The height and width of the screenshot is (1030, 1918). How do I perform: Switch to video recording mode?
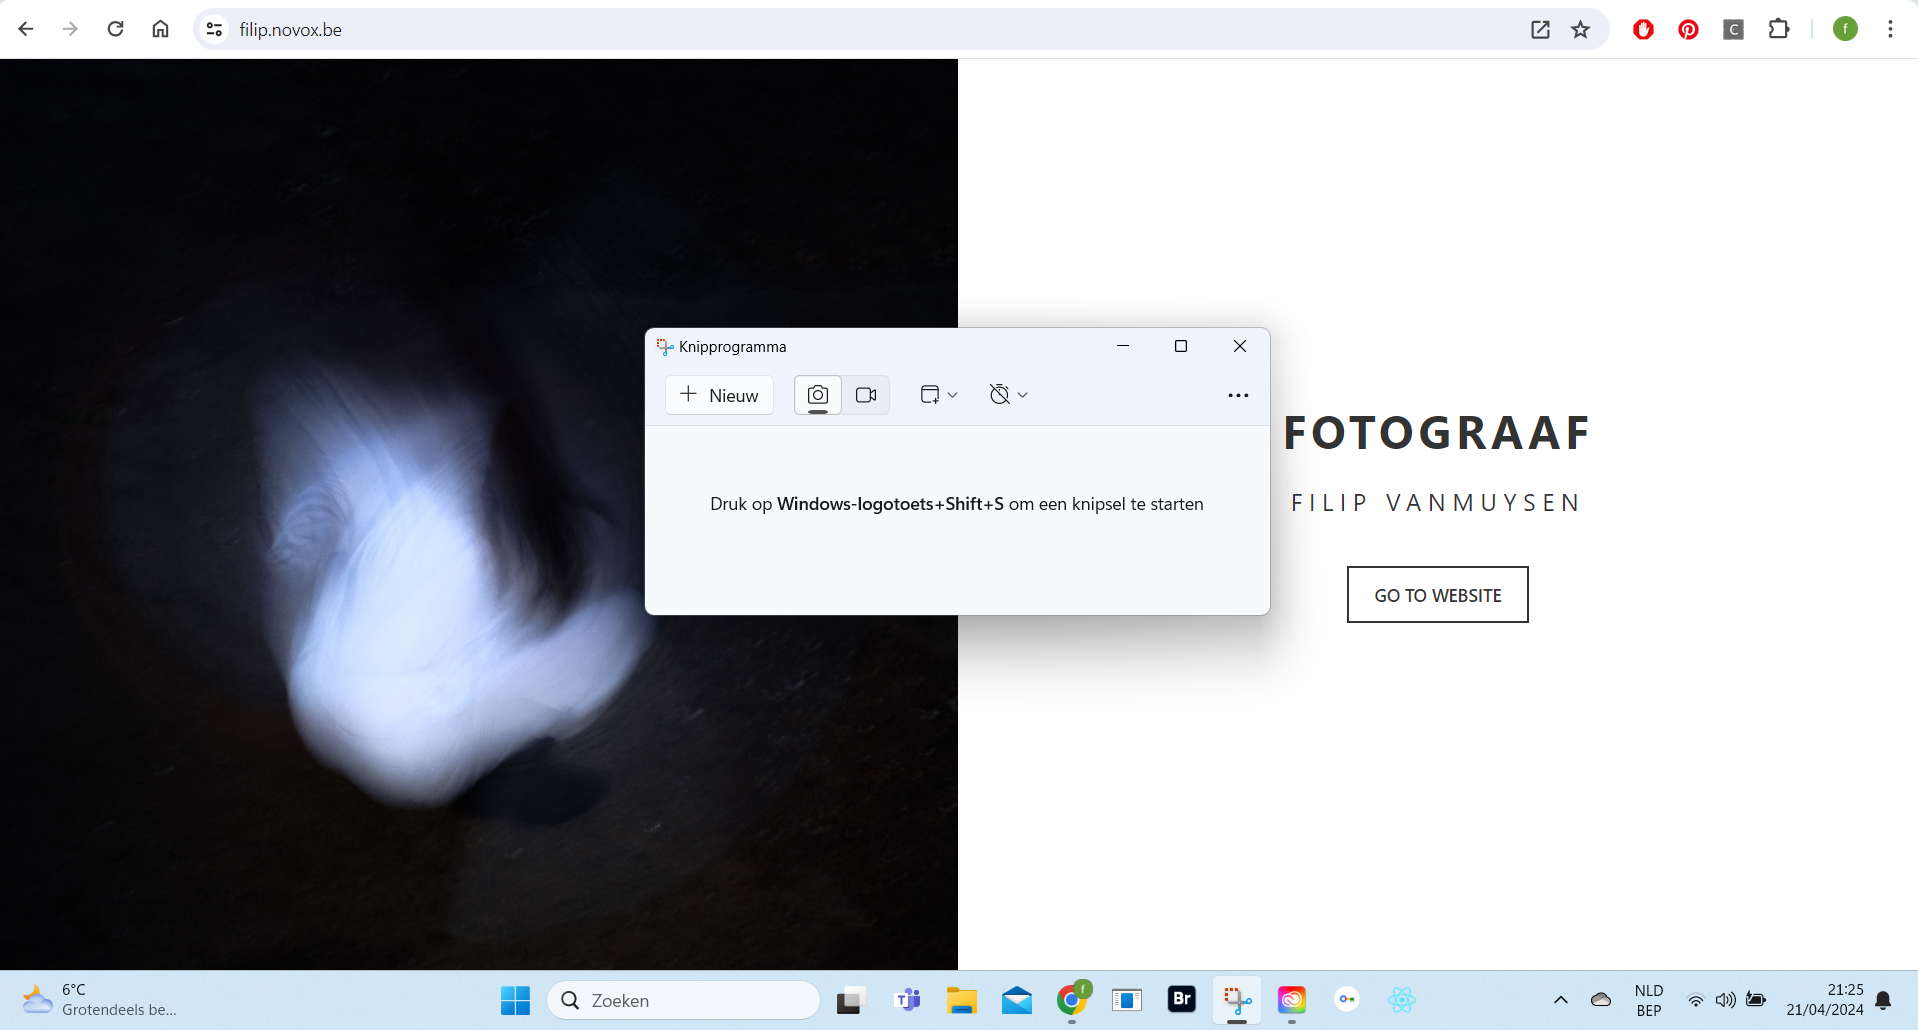[x=866, y=395]
